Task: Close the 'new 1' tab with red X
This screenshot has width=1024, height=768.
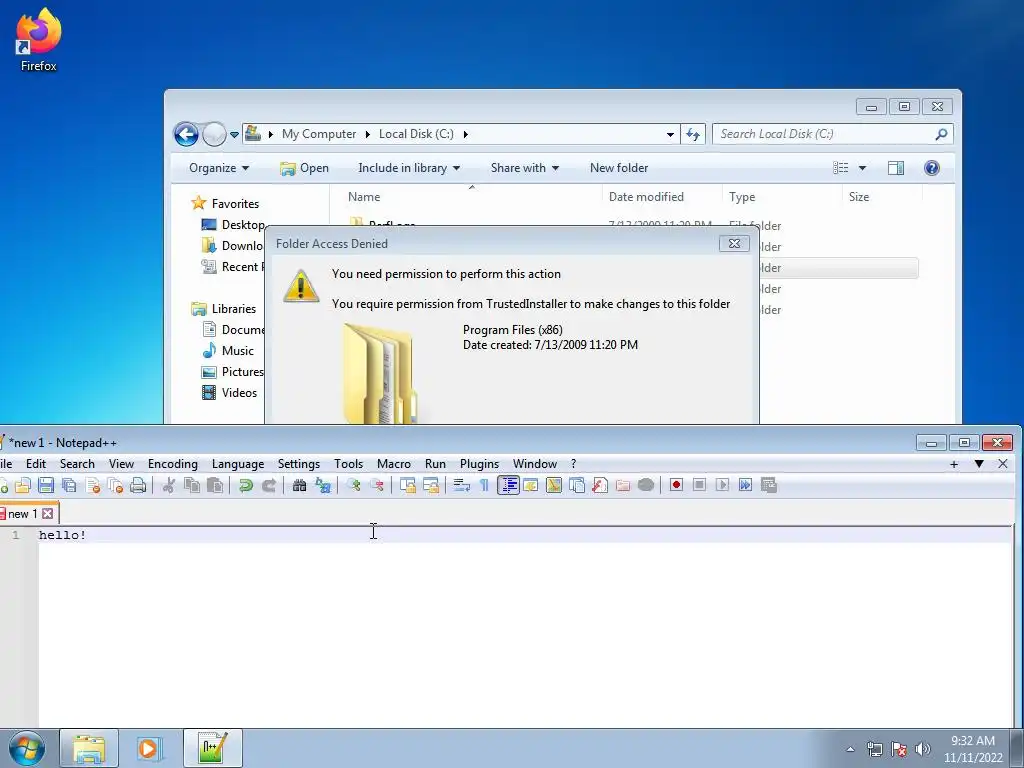Action: tap(48, 514)
